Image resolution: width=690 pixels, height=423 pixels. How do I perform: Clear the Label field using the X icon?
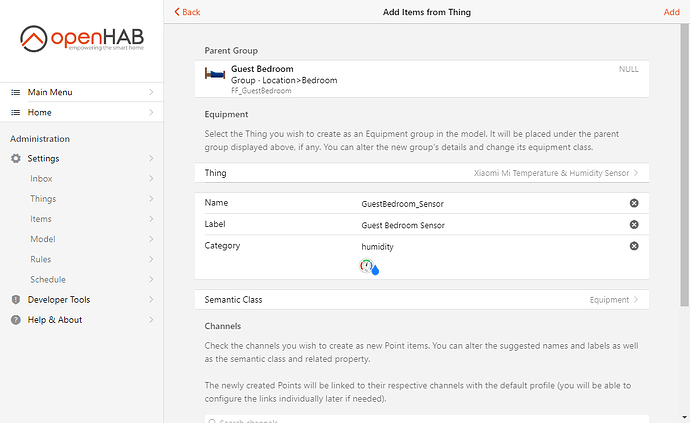pos(634,224)
